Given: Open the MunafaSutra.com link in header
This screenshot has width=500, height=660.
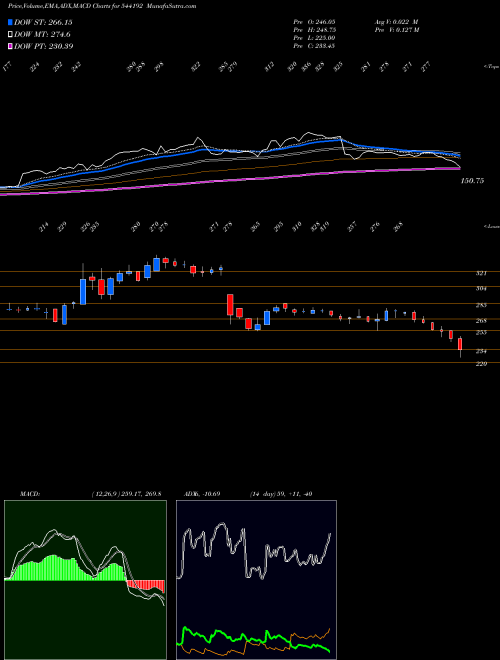Looking at the screenshot, I should coord(169,7).
